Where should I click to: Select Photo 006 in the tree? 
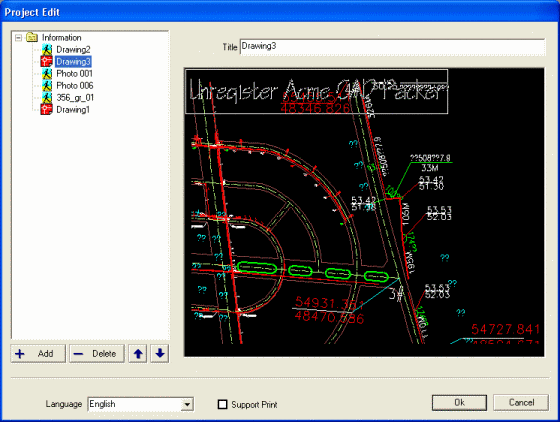tap(75, 86)
